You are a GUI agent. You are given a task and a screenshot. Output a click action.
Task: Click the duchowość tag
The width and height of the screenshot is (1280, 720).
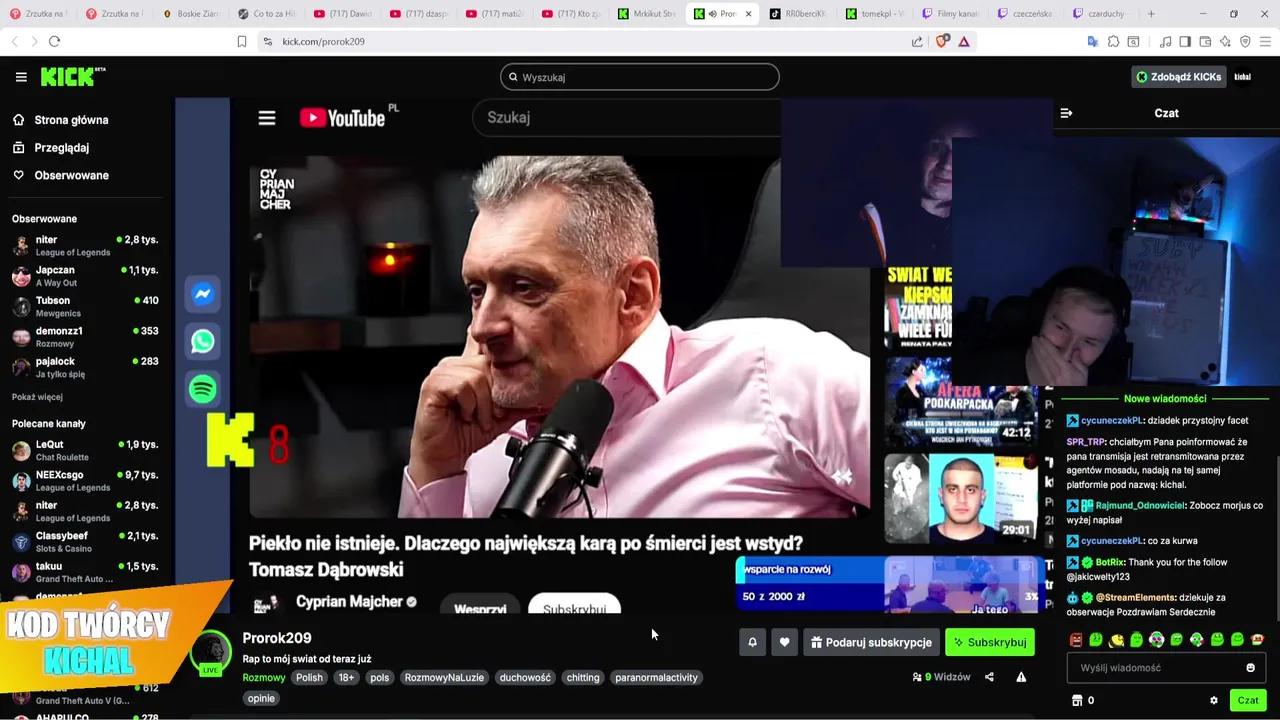pyautogui.click(x=525, y=677)
